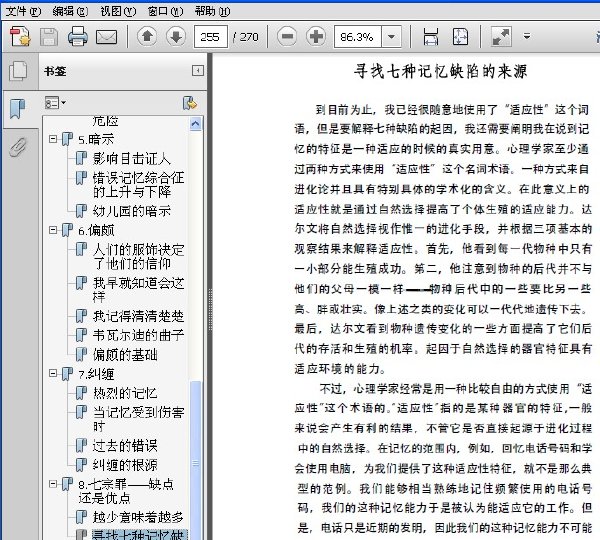This screenshot has width=600, height=540.
Task: Zoom out with the minus button
Action: (287, 37)
